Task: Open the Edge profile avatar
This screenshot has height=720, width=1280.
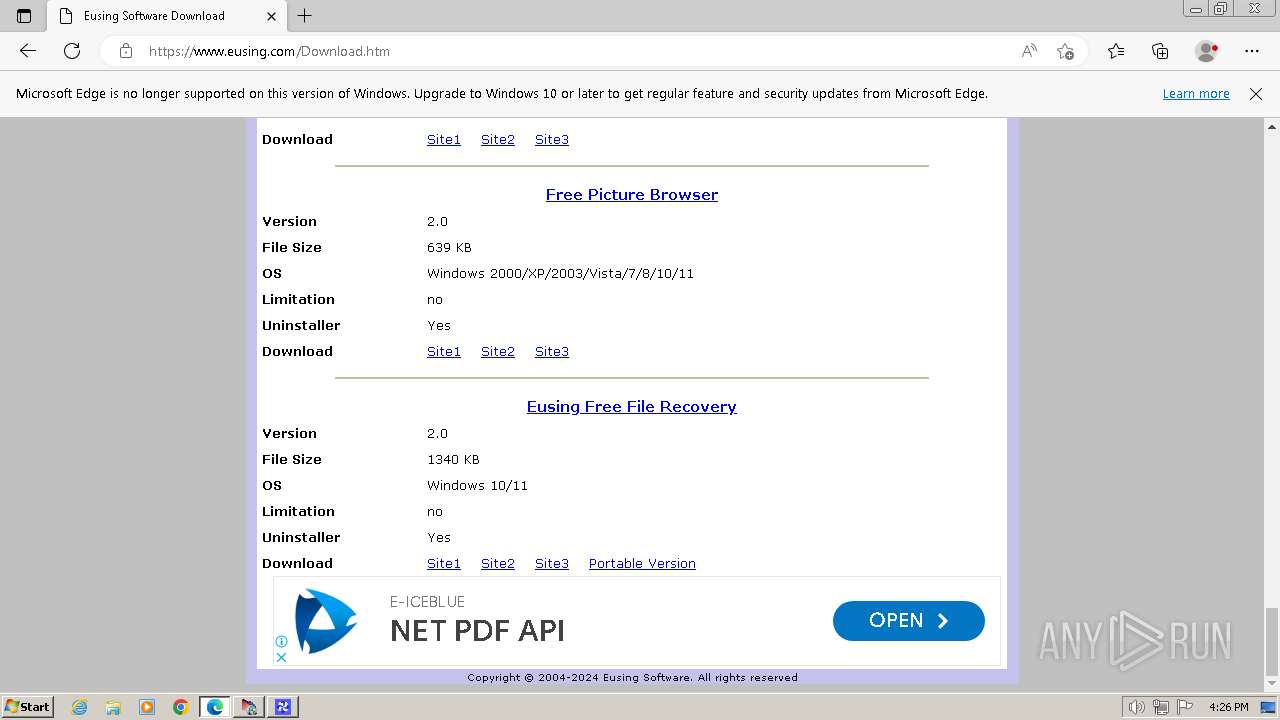Action: tap(1207, 51)
